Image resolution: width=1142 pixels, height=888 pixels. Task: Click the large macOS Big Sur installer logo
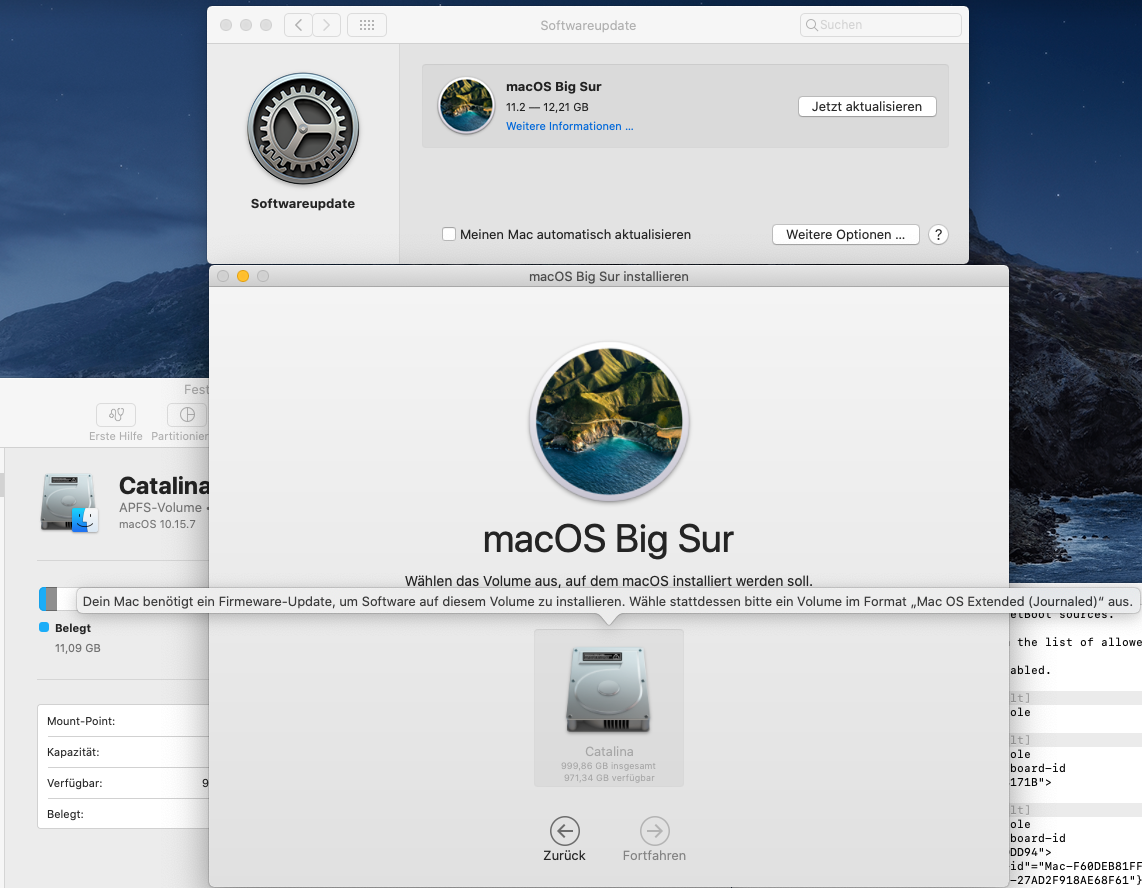coord(609,422)
